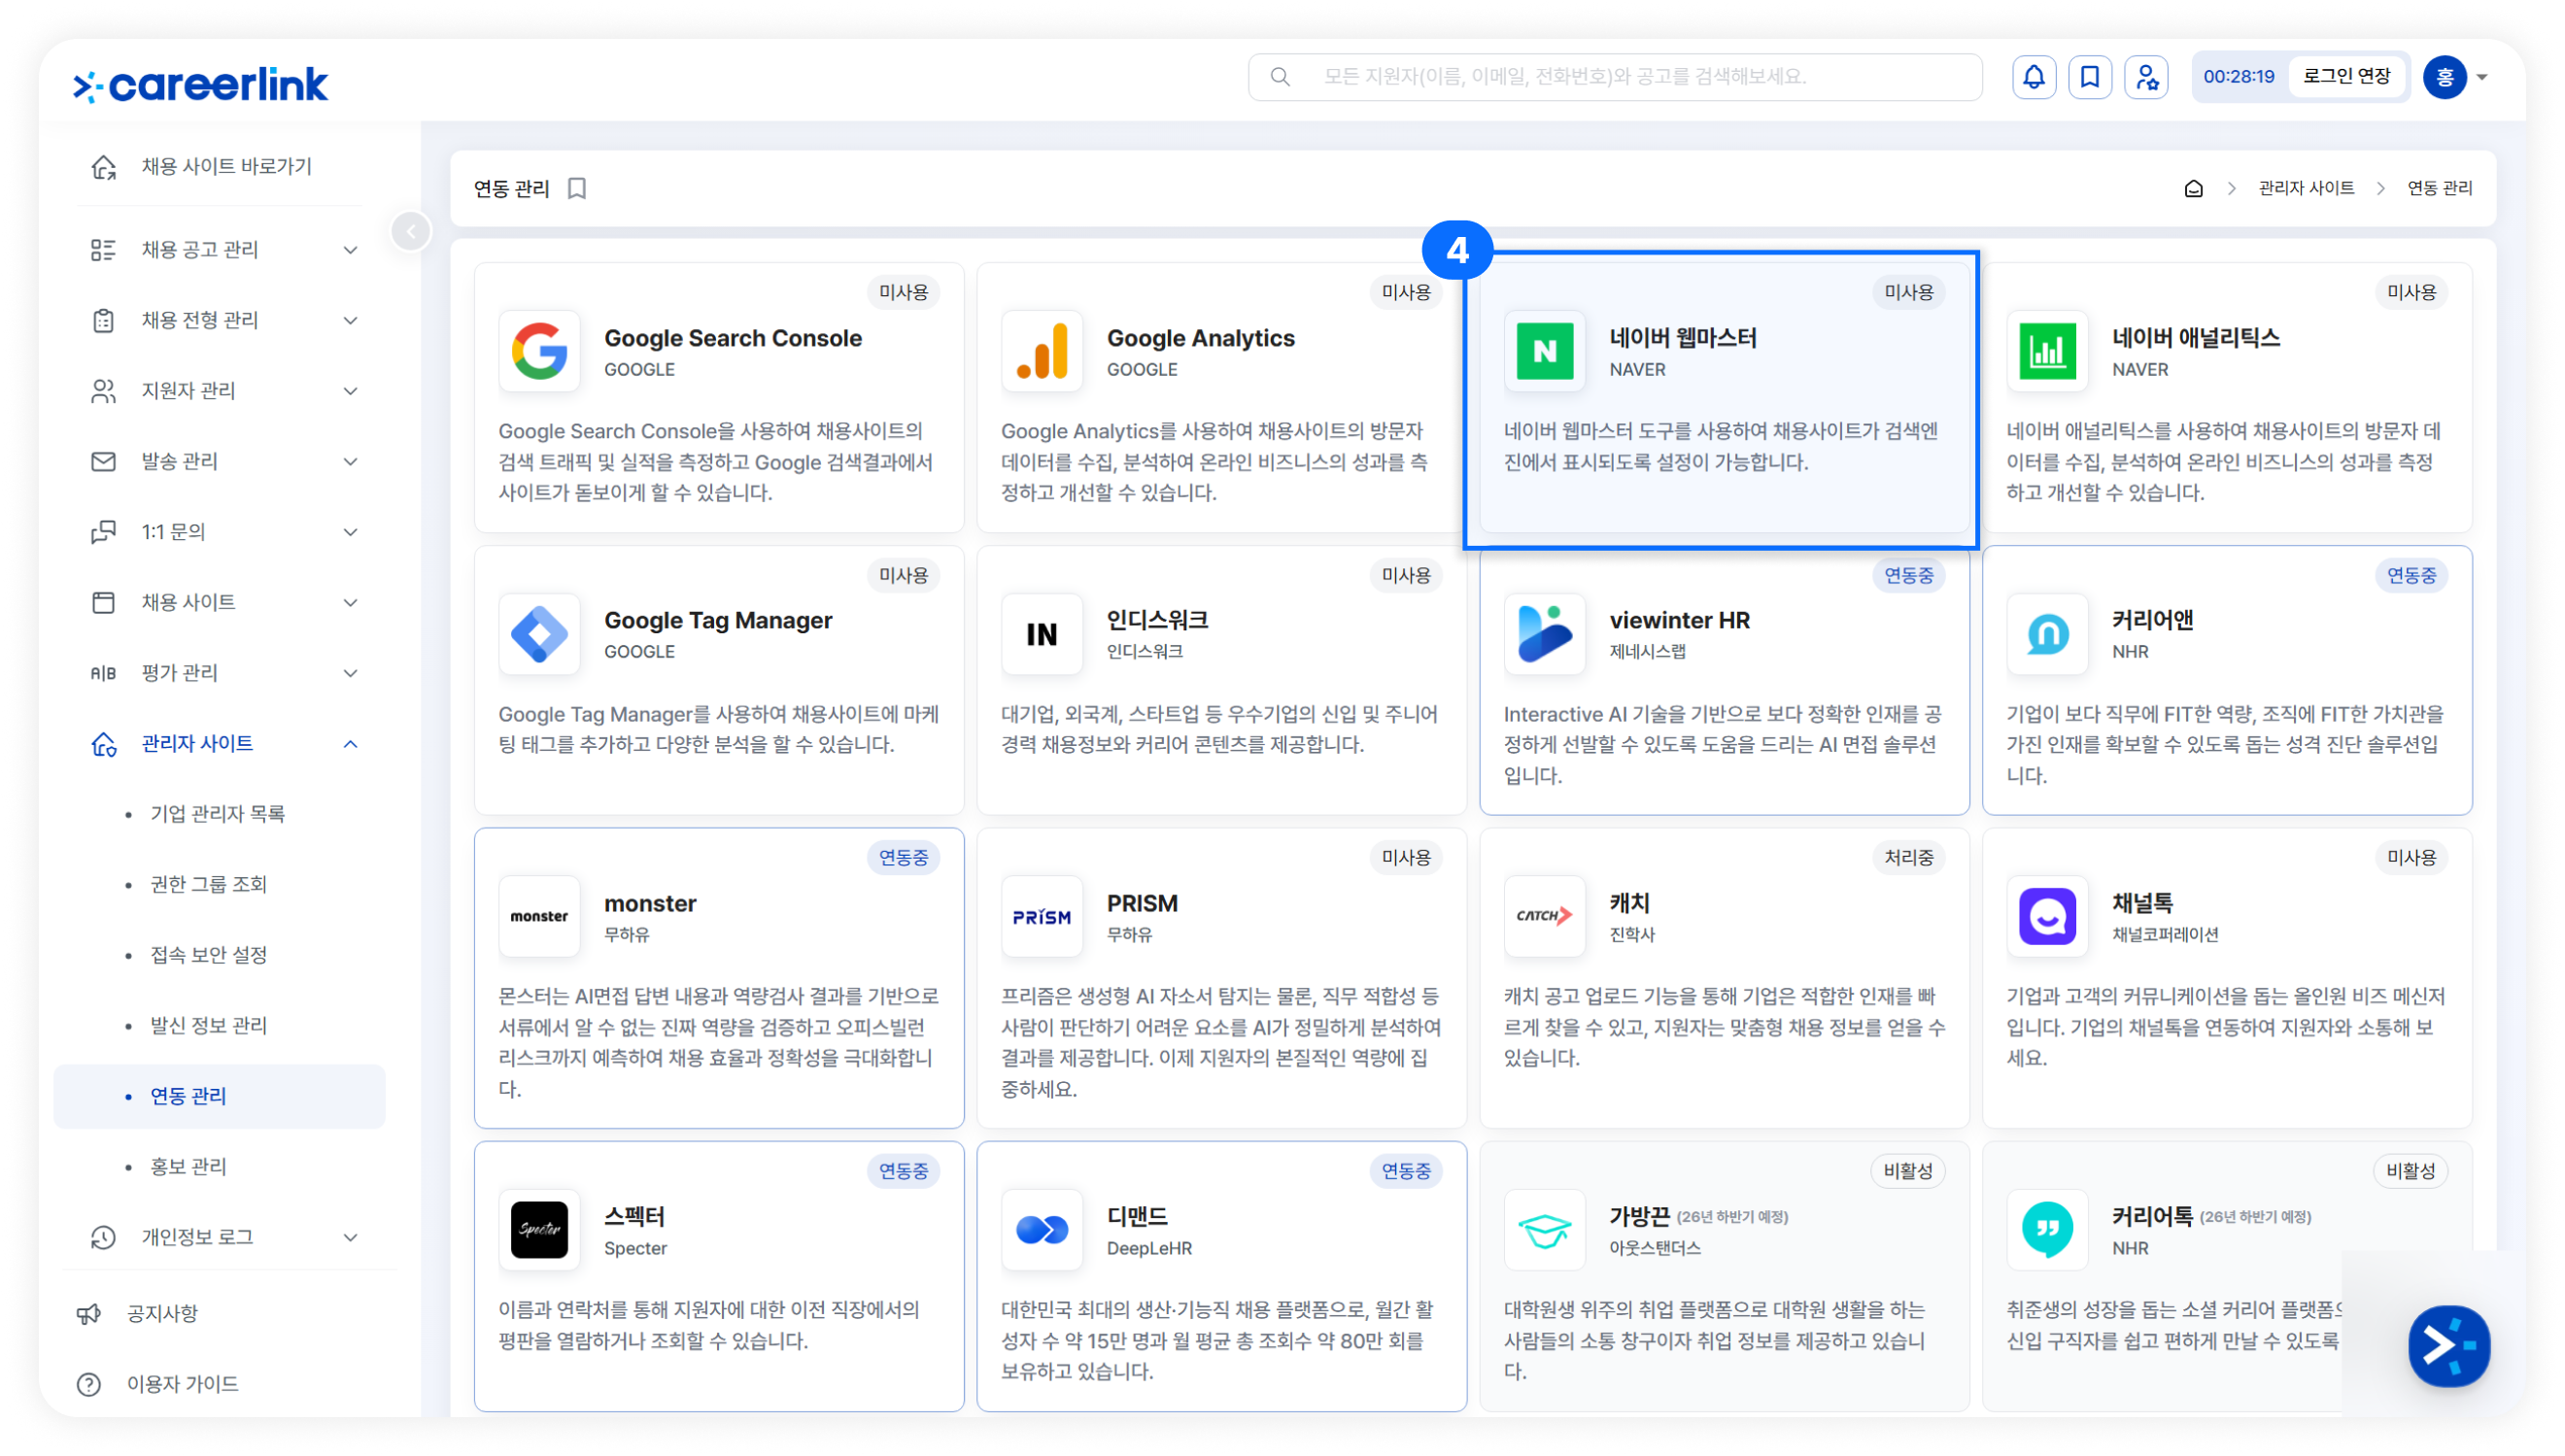
Task: Click the 미사용 badge on PRISM
Action: click(1406, 857)
